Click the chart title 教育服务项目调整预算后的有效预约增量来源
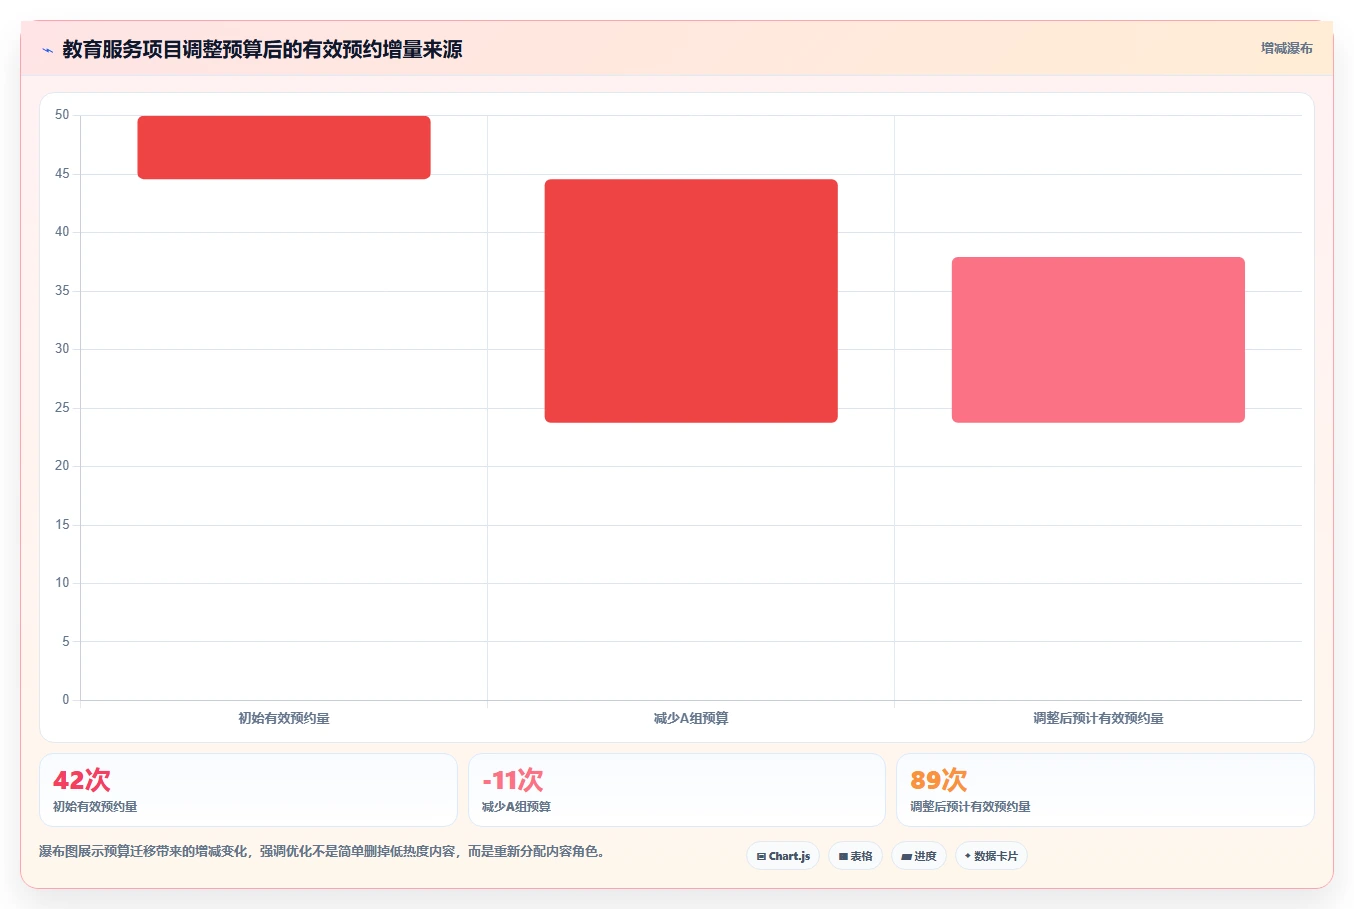This screenshot has height=909, width=1354. pos(262,49)
